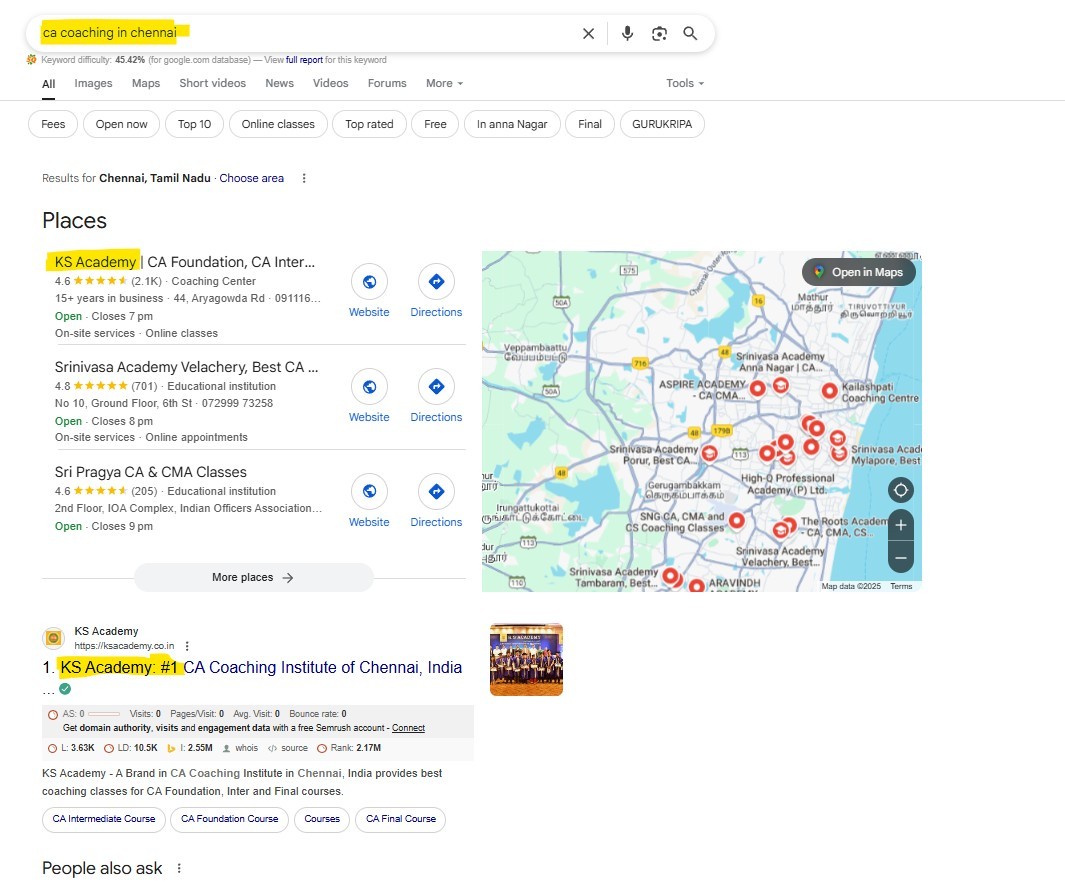Zoom in on the map with plus
The width and height of the screenshot is (1065, 885).
pos(901,525)
